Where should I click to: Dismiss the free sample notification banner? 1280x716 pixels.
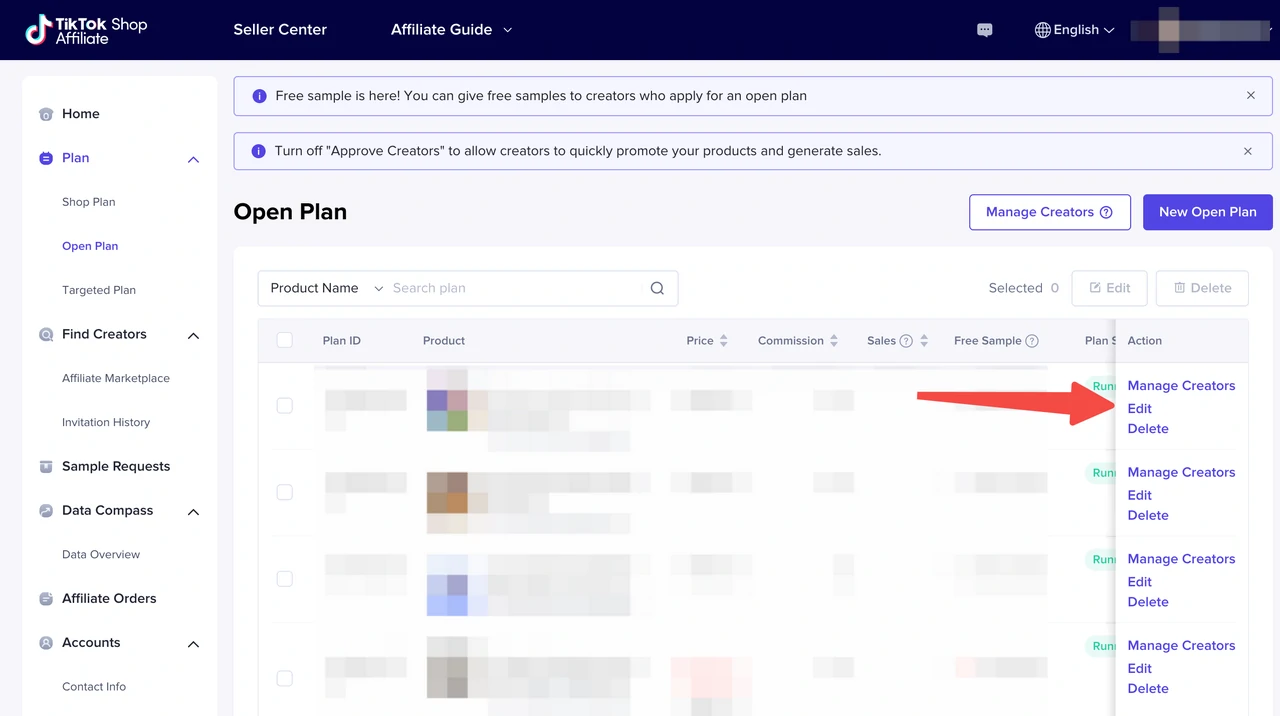(1250, 96)
